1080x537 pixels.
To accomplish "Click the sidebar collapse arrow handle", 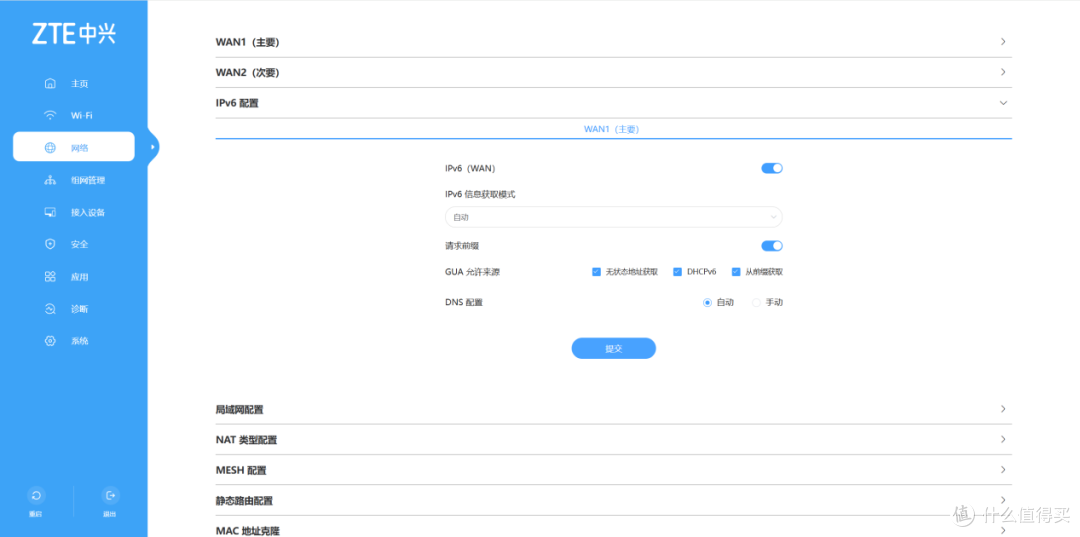I will tap(153, 147).
